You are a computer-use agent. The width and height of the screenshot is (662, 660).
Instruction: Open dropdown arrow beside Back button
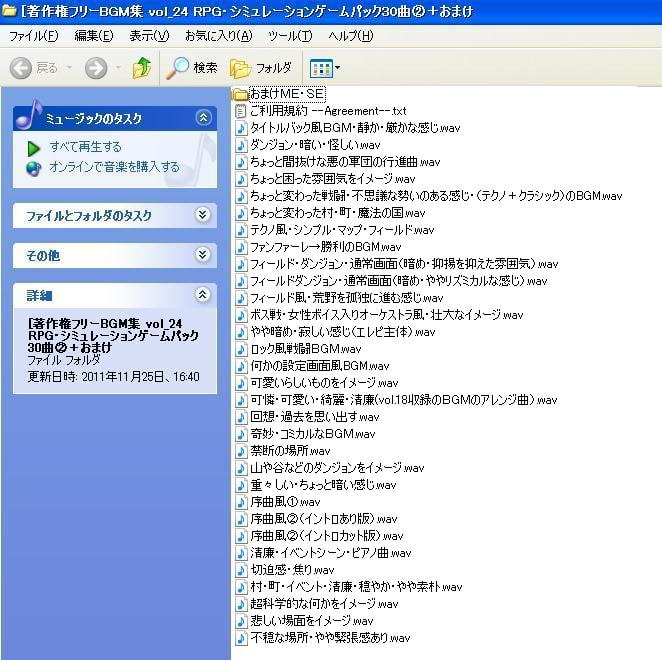coord(70,68)
